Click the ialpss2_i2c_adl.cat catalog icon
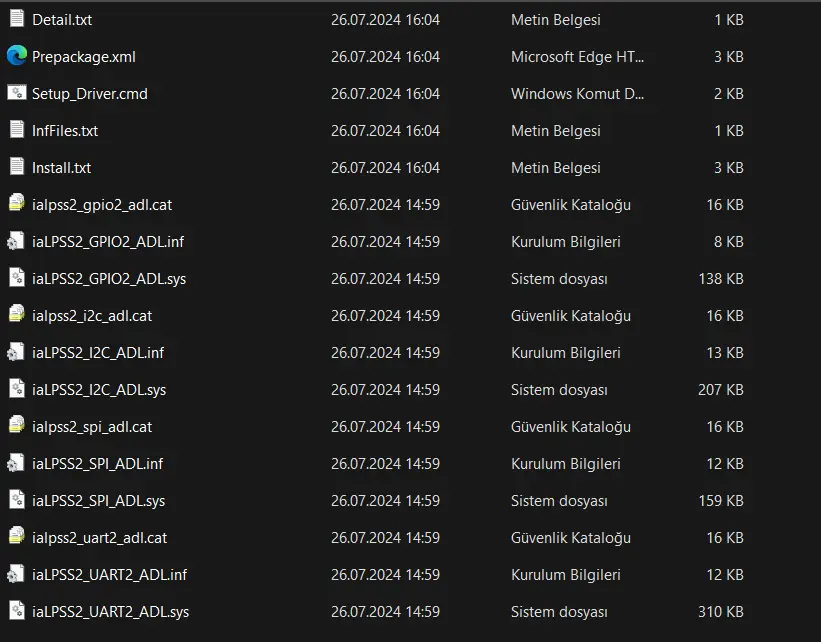Screen dimensions: 821x642 click(17, 315)
